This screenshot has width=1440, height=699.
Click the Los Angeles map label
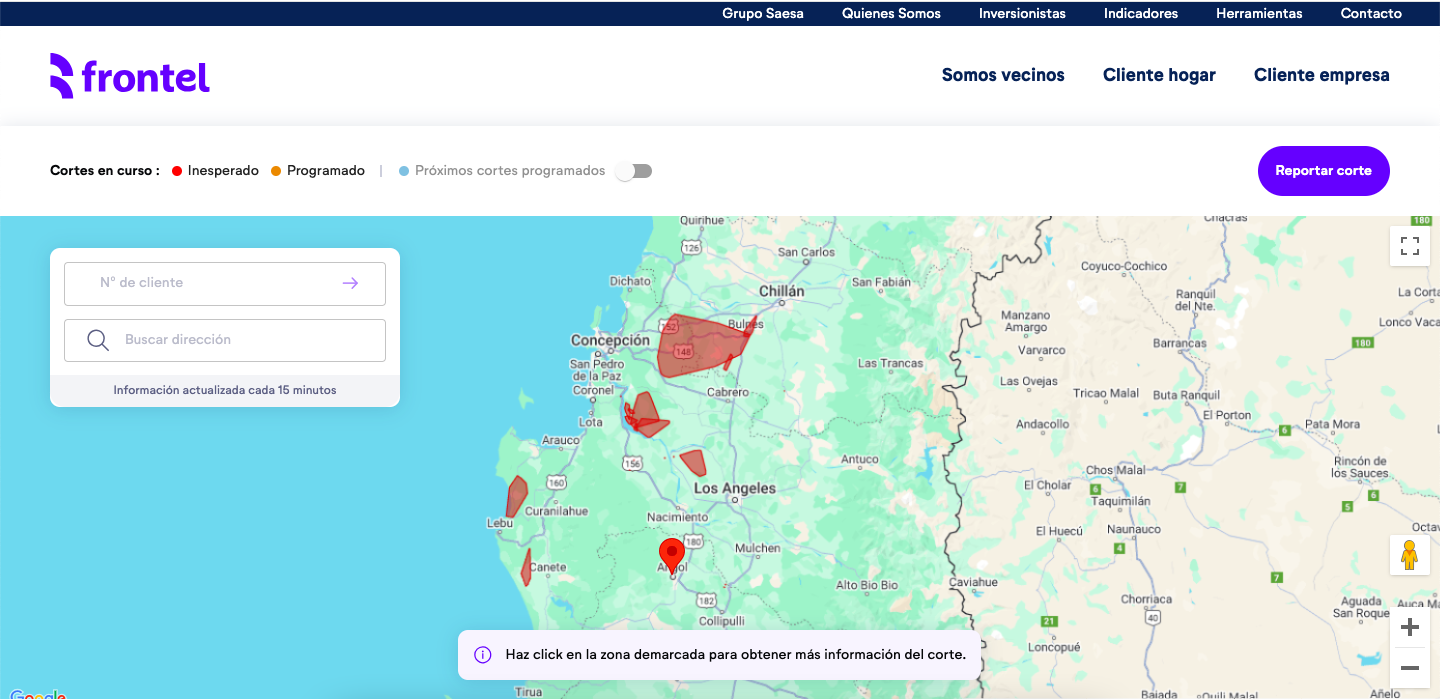pyautogui.click(x=735, y=489)
